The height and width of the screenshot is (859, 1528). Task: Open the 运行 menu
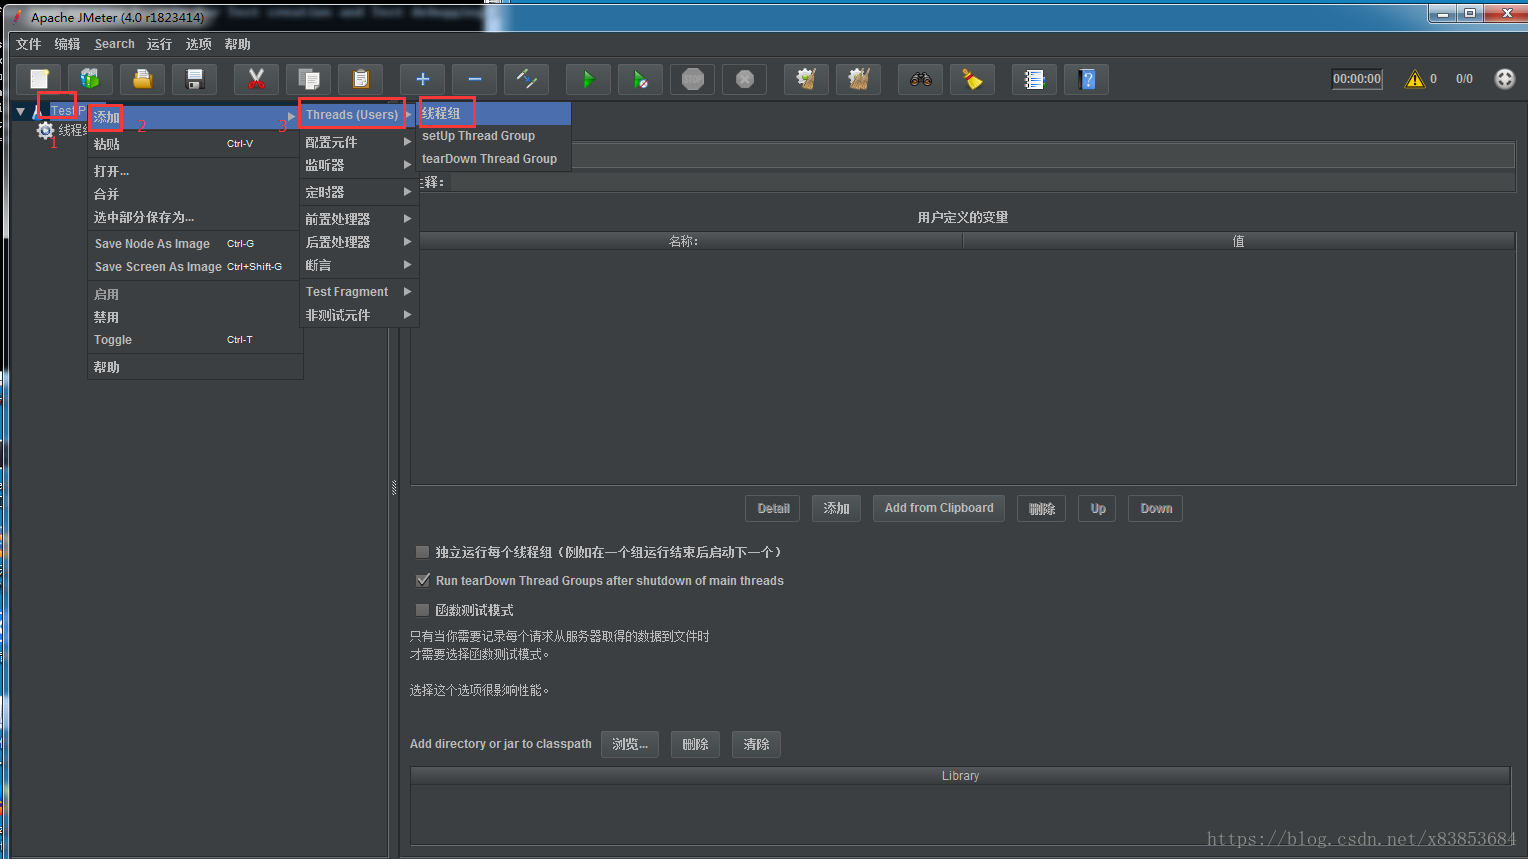coord(159,44)
